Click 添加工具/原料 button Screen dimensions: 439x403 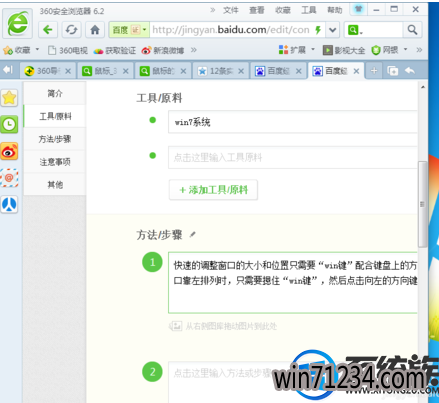point(213,190)
